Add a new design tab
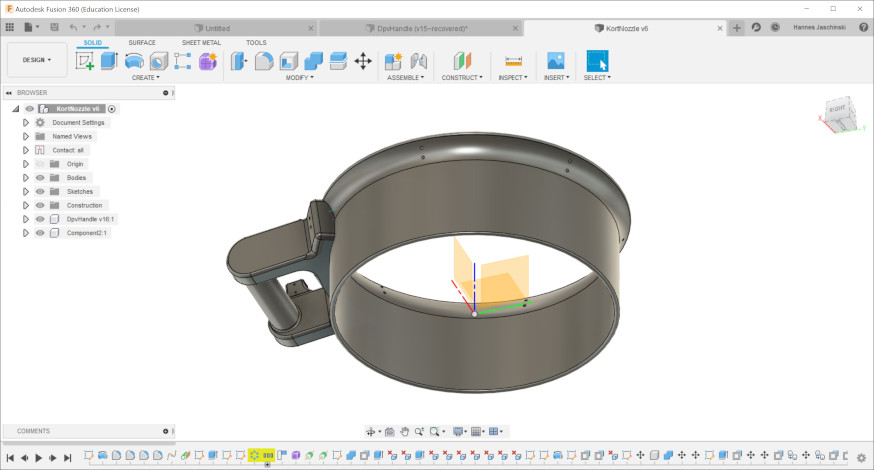Viewport: 874px width, 470px height. 737,28
